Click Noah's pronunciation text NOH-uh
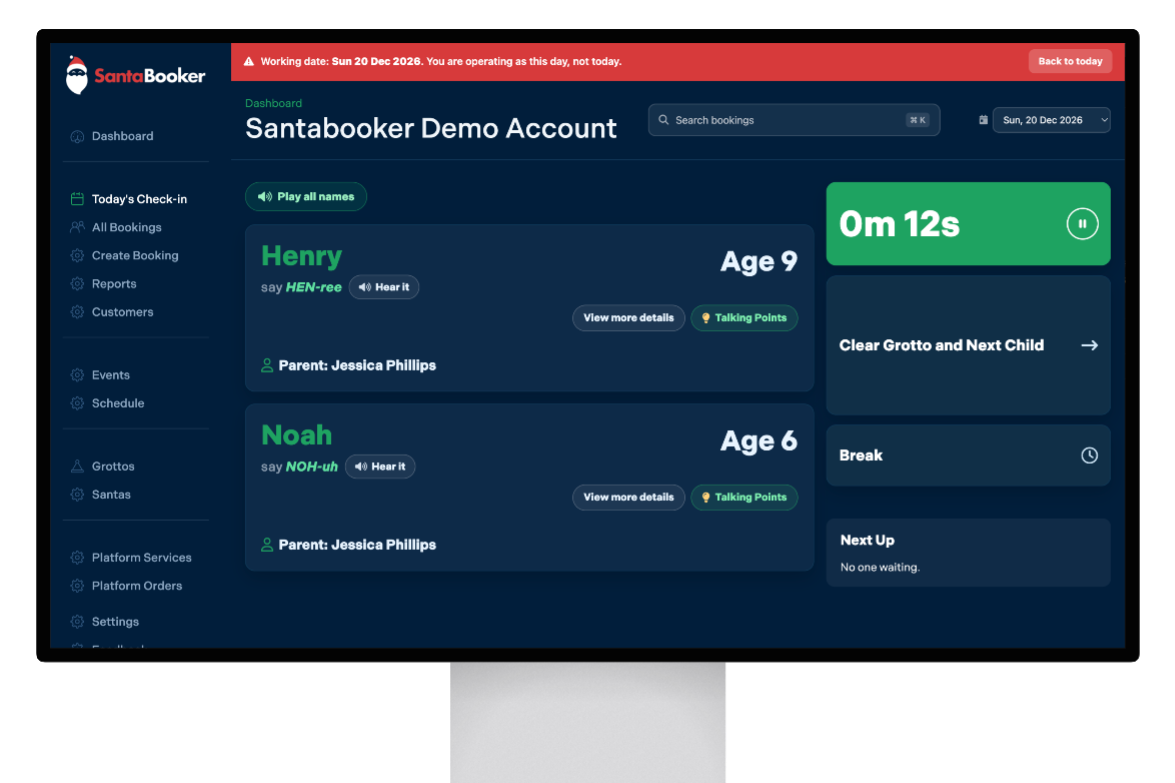 click(312, 466)
